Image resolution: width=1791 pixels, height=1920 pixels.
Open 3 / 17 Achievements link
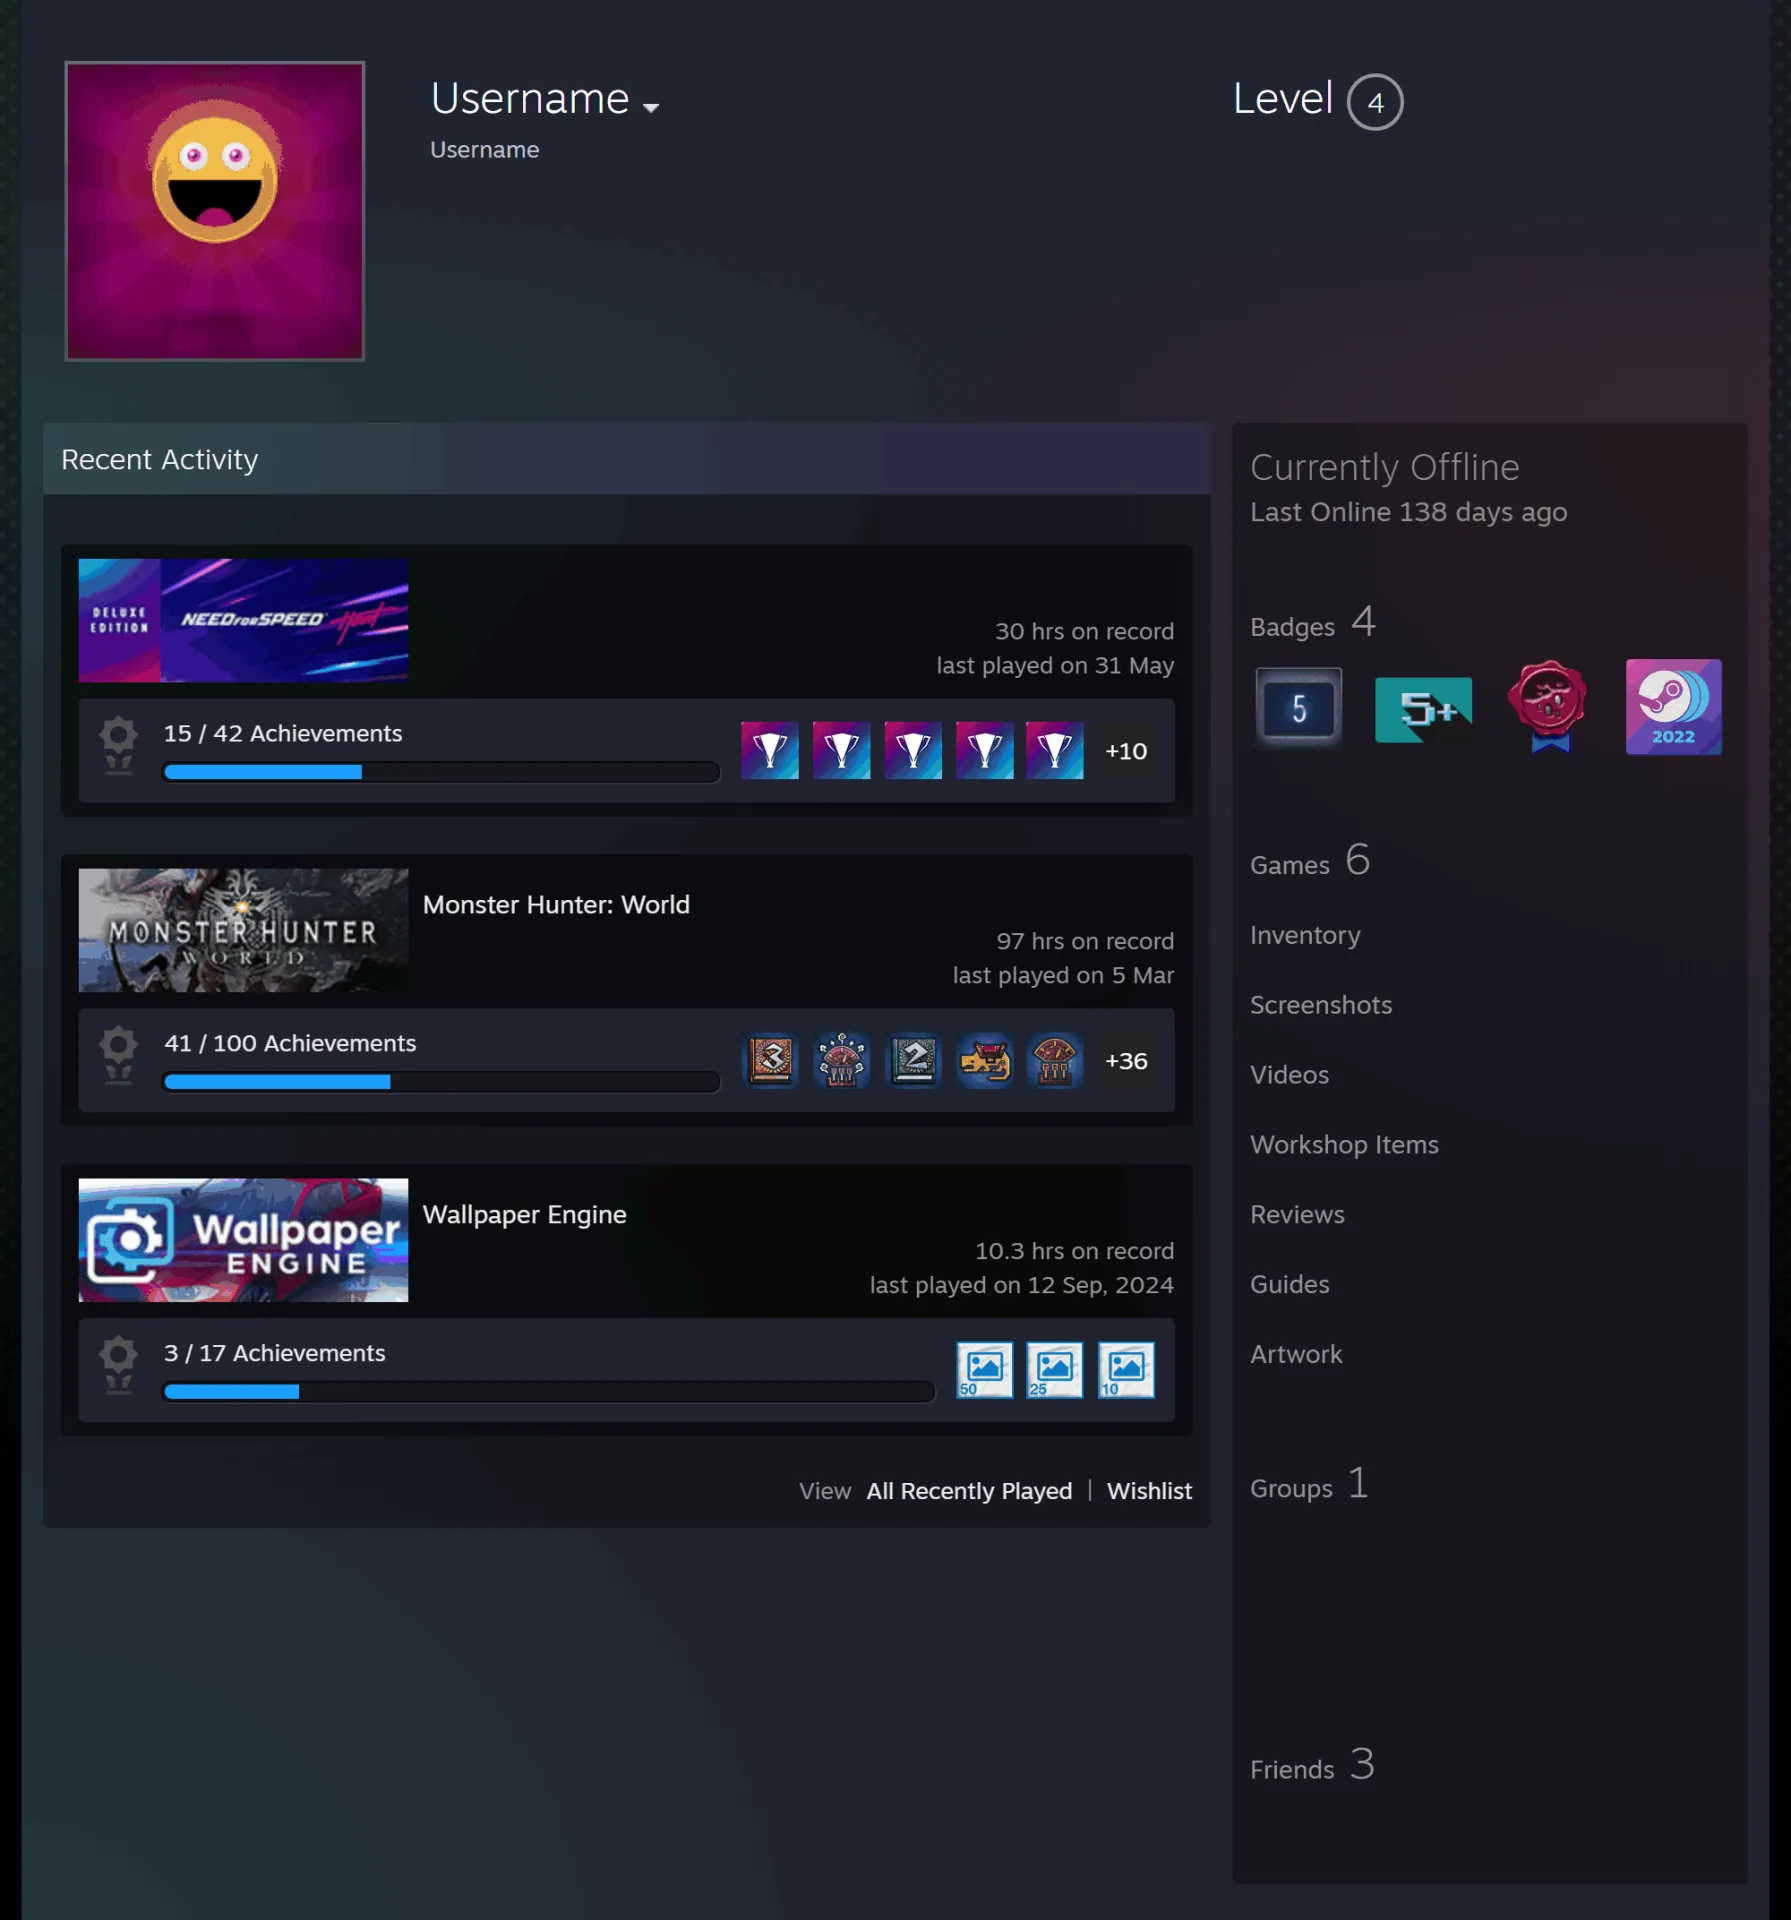pos(275,1353)
